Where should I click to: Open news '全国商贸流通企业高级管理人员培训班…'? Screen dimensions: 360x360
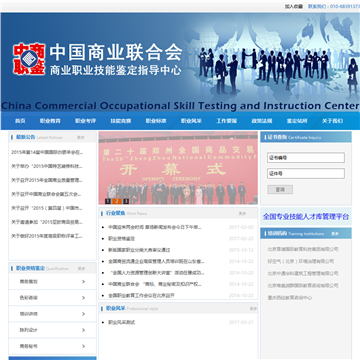156,261
